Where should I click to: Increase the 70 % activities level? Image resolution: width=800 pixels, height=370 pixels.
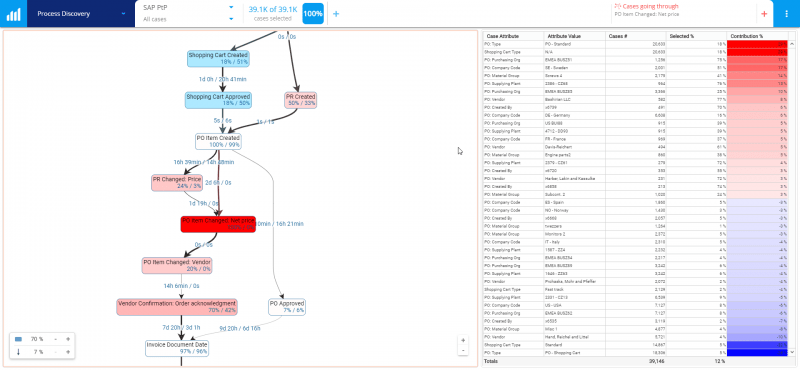click(x=67, y=339)
